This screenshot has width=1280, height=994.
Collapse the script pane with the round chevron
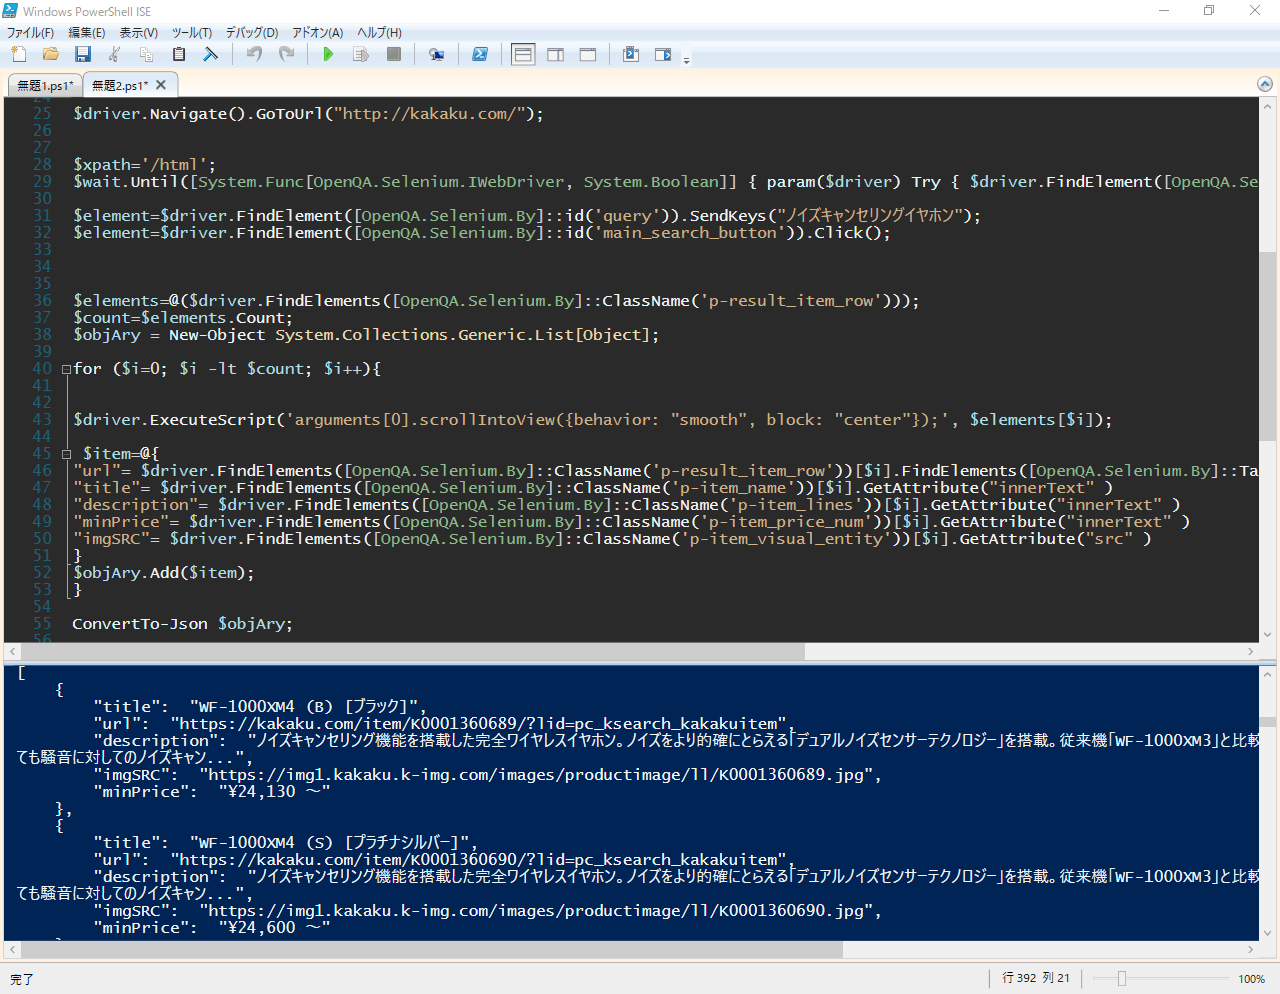(1265, 85)
